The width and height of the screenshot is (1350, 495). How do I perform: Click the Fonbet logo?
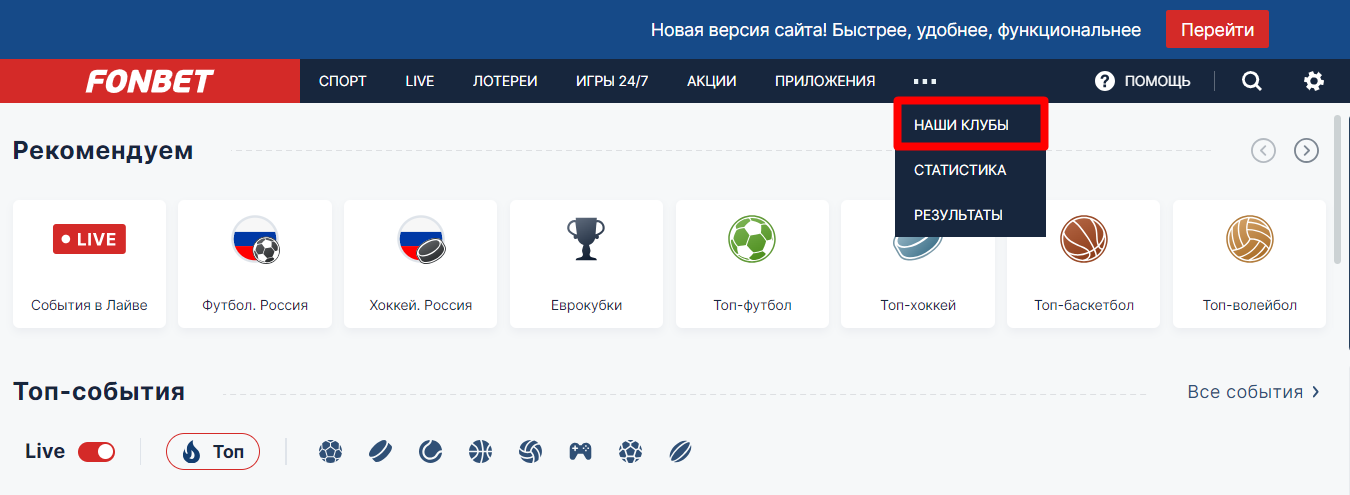[x=149, y=81]
